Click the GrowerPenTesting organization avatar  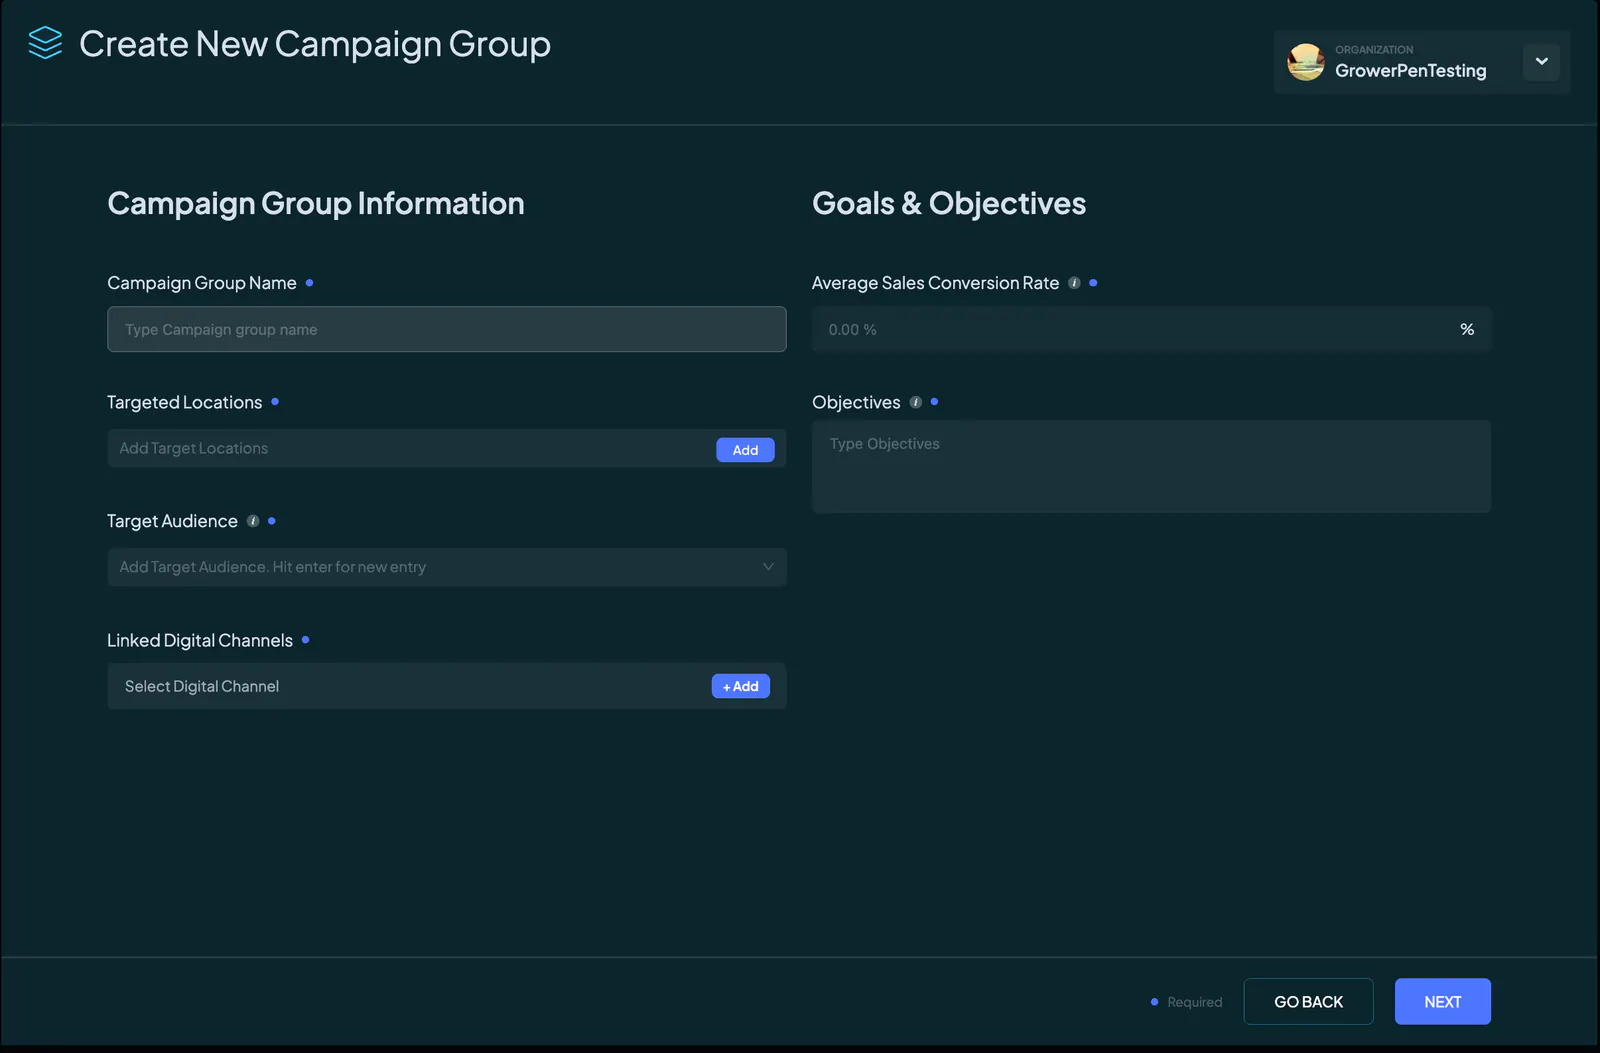[x=1306, y=62]
